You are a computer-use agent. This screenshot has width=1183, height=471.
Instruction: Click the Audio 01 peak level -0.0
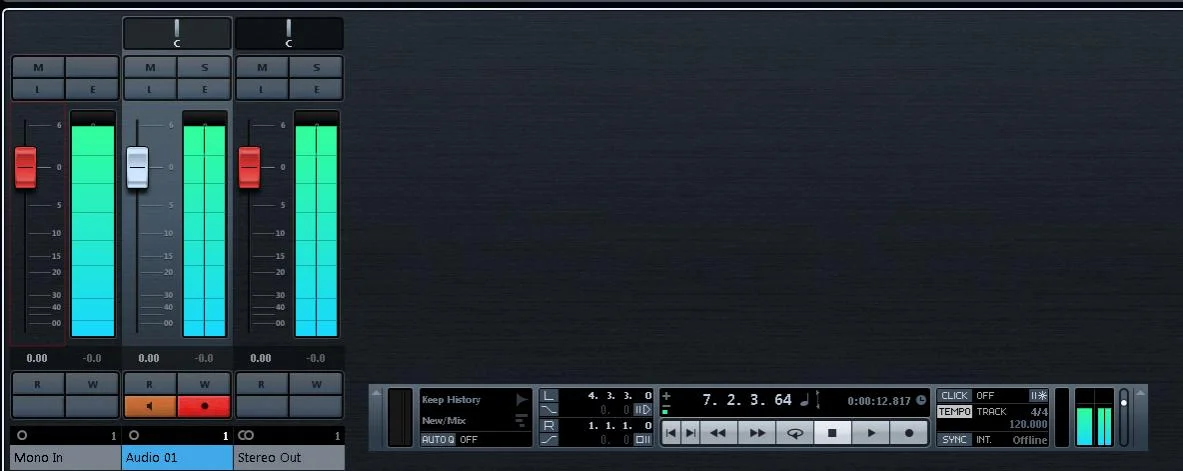click(204, 359)
